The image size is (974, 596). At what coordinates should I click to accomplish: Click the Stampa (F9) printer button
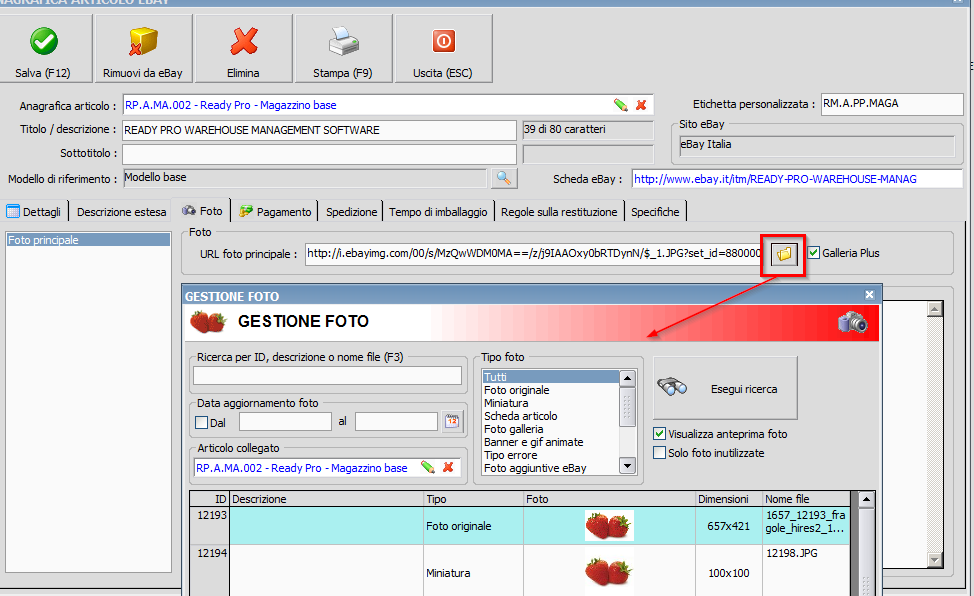(344, 49)
